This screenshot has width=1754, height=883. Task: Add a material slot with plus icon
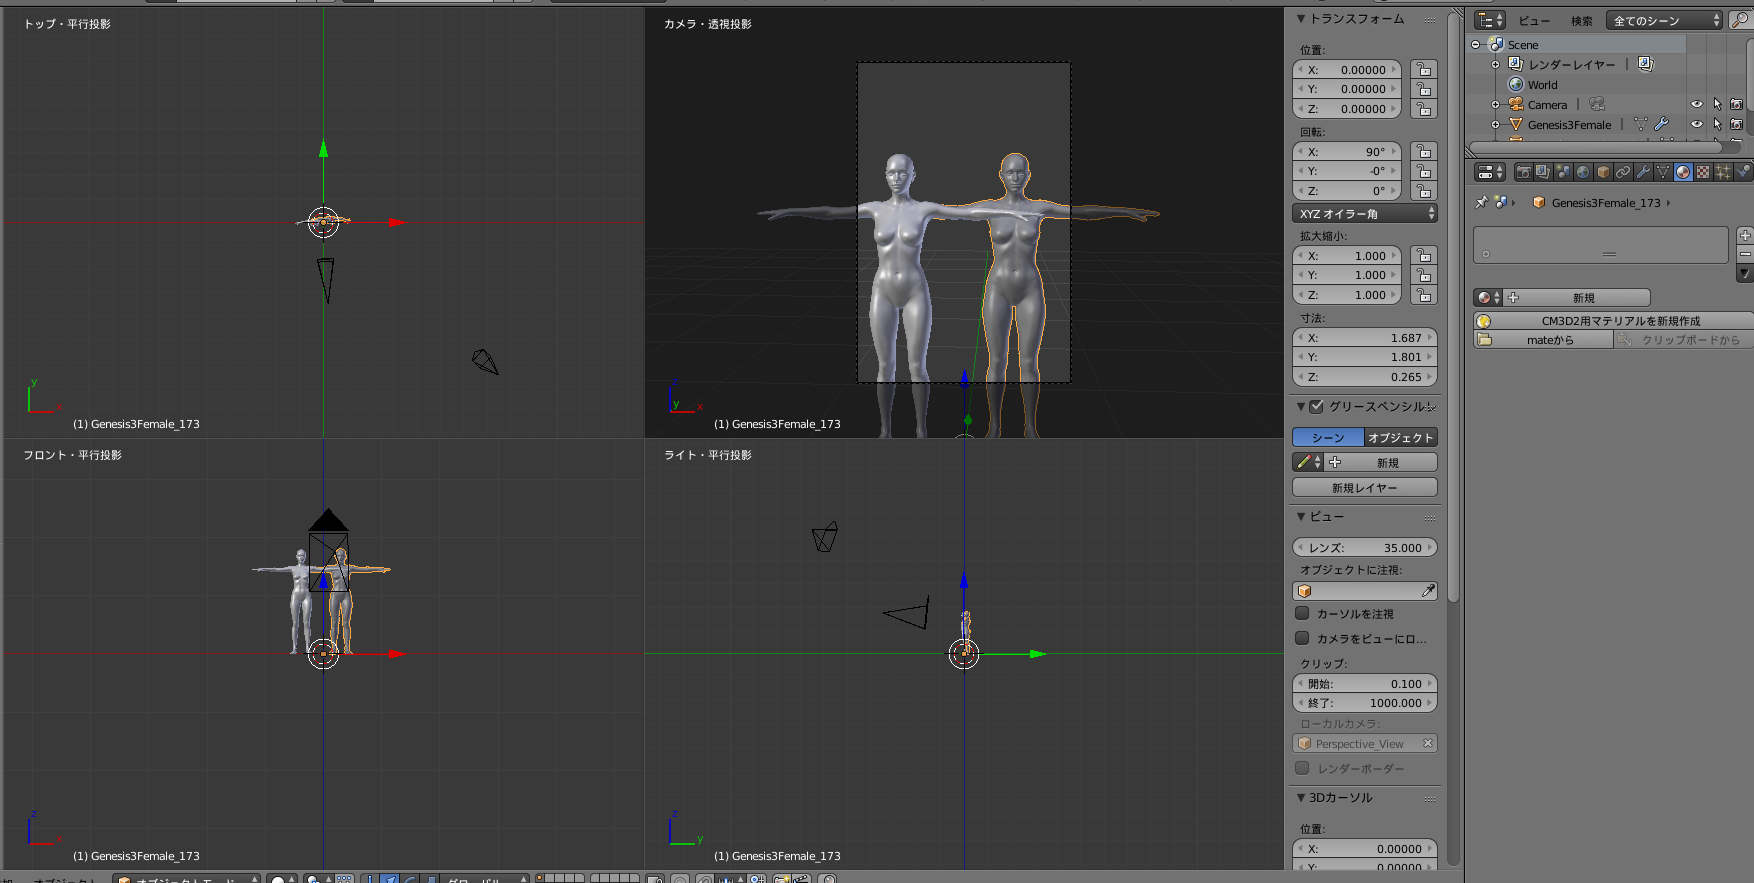1745,236
